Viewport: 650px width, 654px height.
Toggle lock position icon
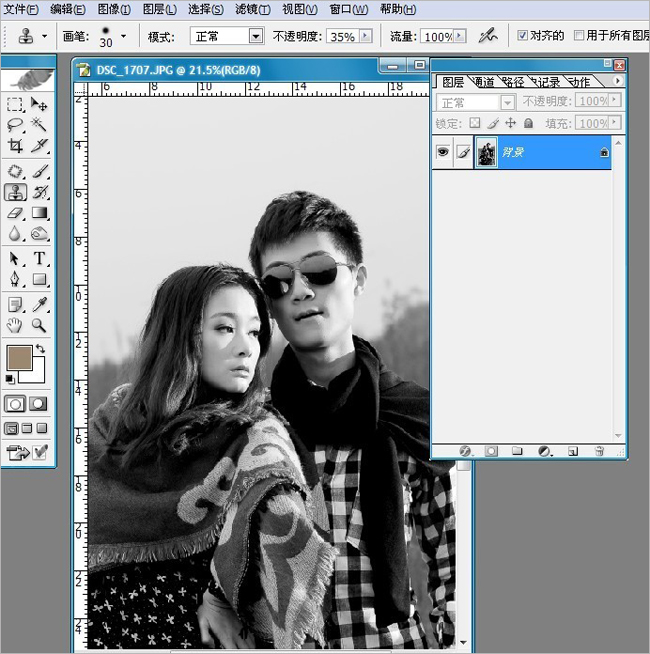pyautogui.click(x=511, y=123)
